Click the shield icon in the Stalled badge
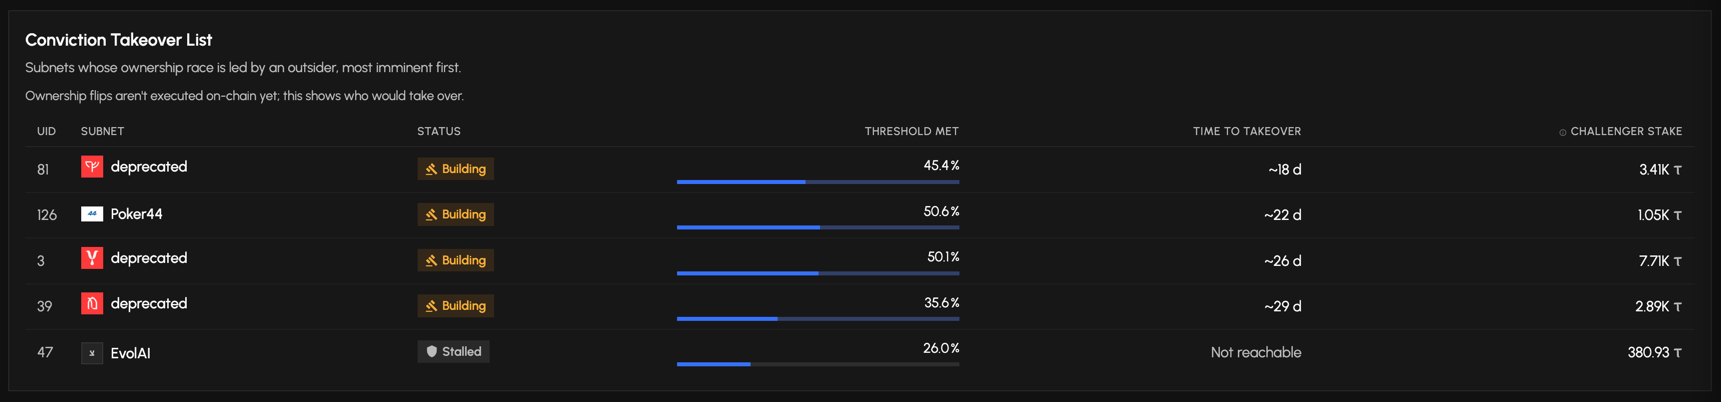1721x402 pixels. point(432,352)
